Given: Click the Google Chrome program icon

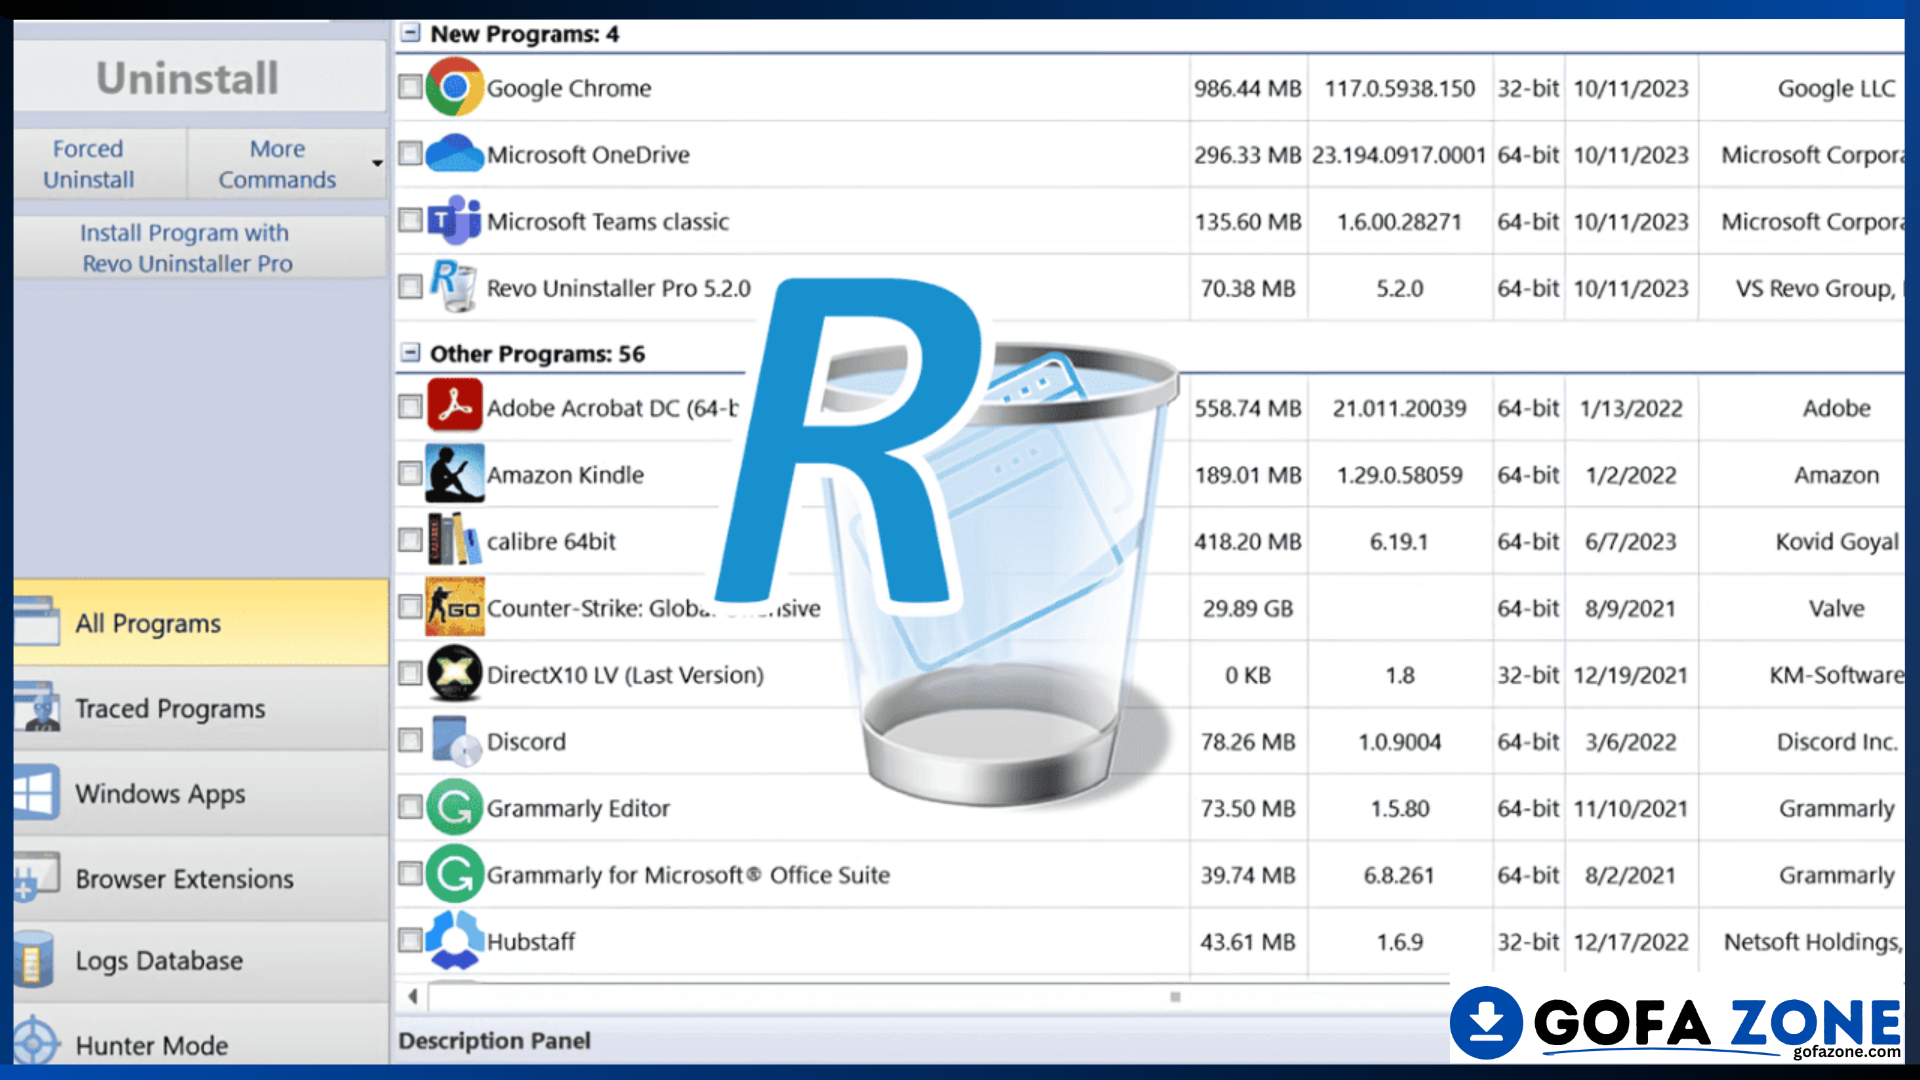Looking at the screenshot, I should [454, 87].
